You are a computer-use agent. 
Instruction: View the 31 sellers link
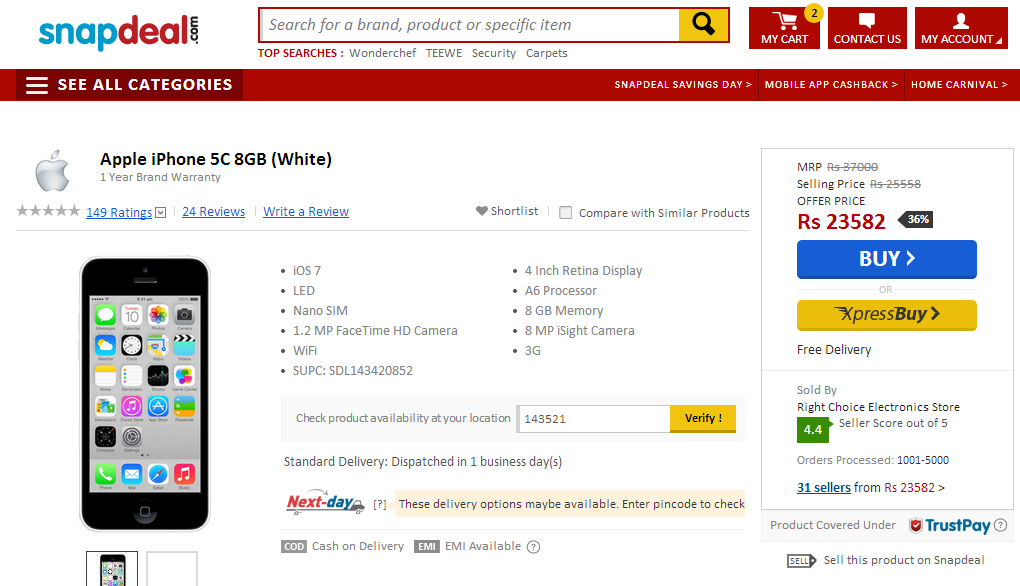point(824,488)
